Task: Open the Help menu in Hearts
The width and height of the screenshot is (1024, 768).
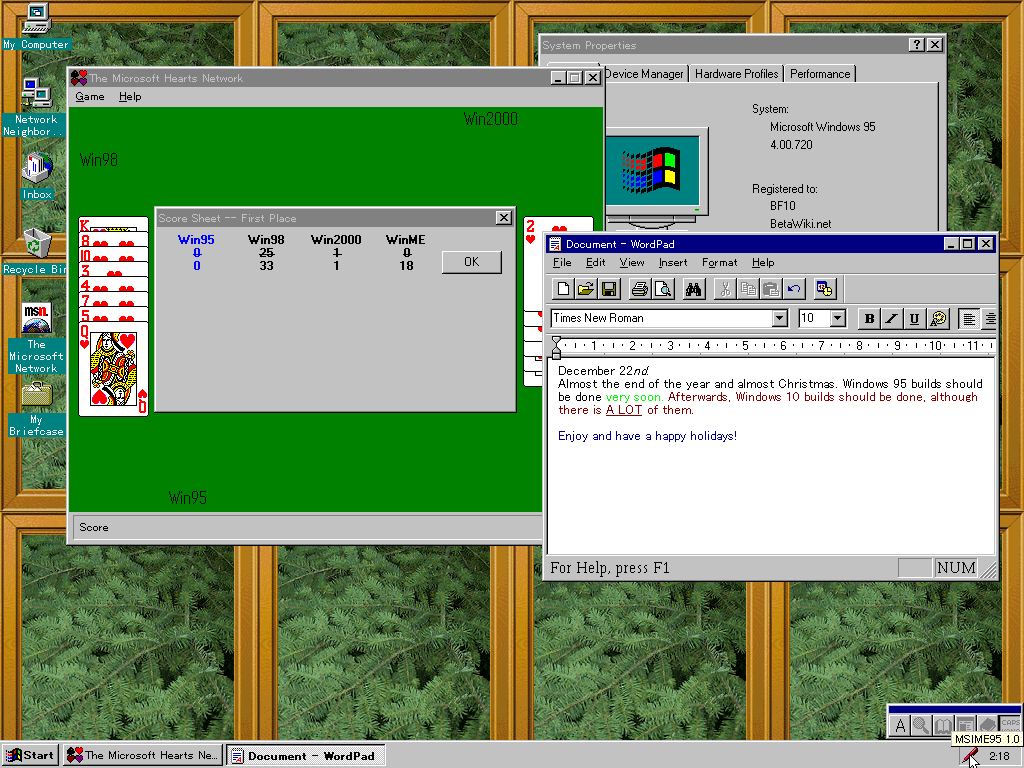Action: (130, 97)
